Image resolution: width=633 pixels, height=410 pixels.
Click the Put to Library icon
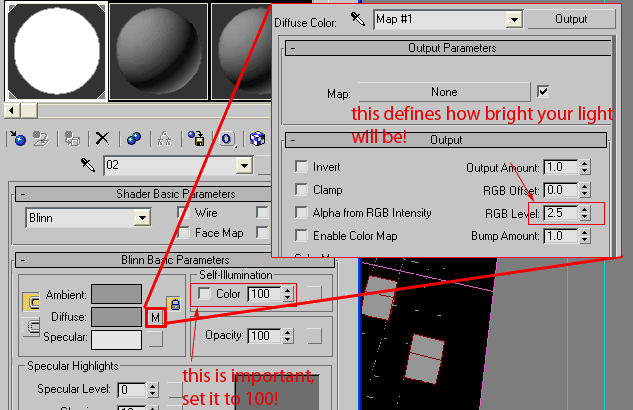[x=196, y=138]
